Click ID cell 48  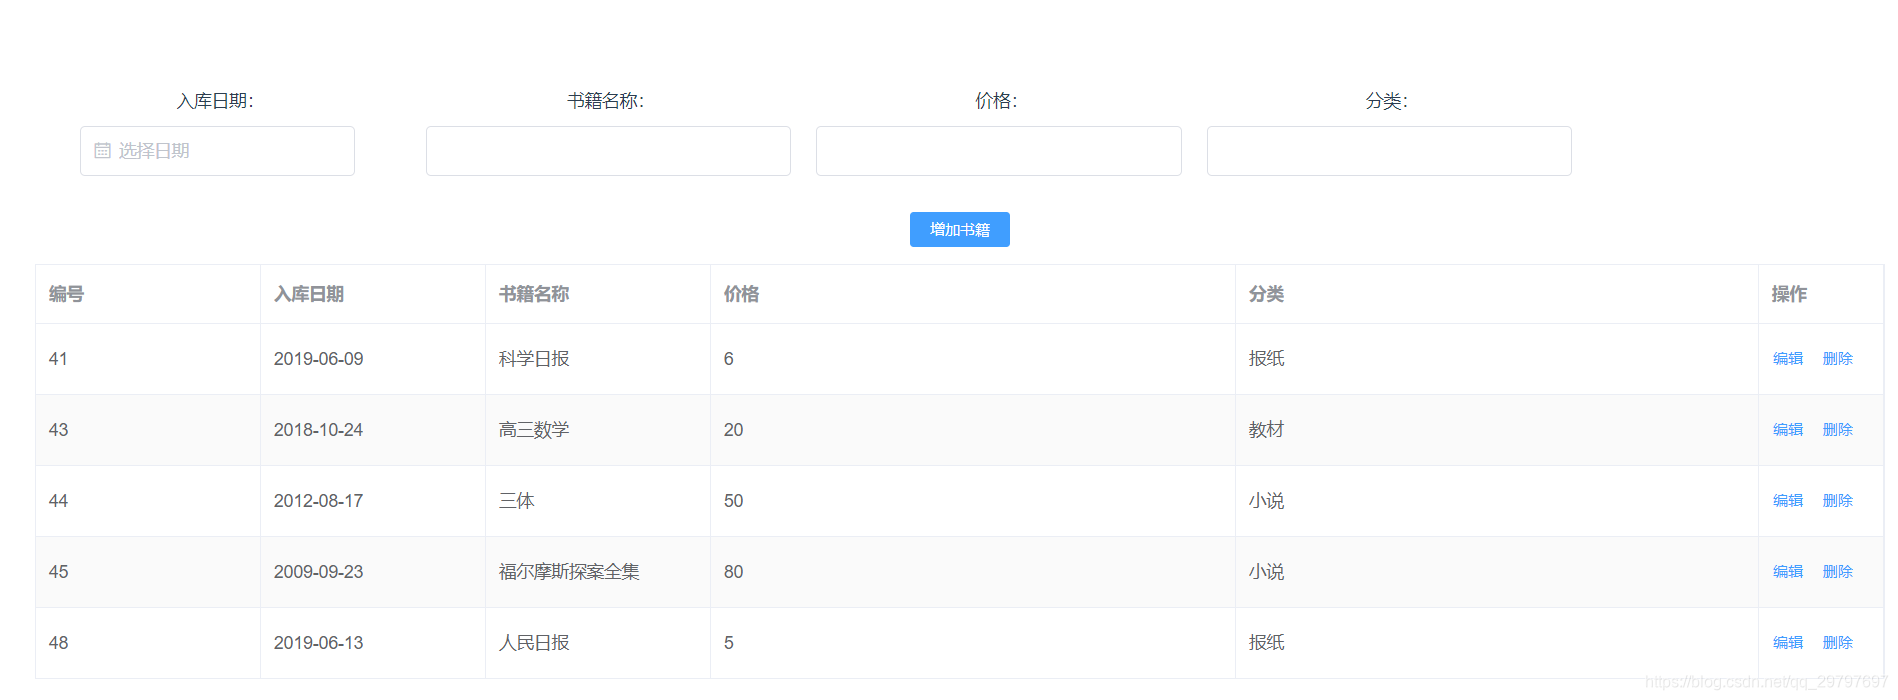point(148,643)
